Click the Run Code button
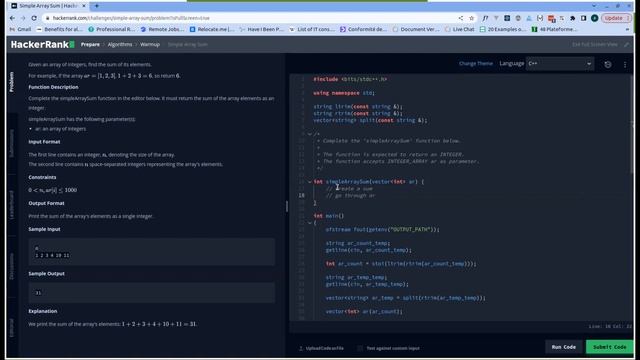Image resolution: width=640 pixels, height=360 pixels. pyautogui.click(x=564, y=347)
